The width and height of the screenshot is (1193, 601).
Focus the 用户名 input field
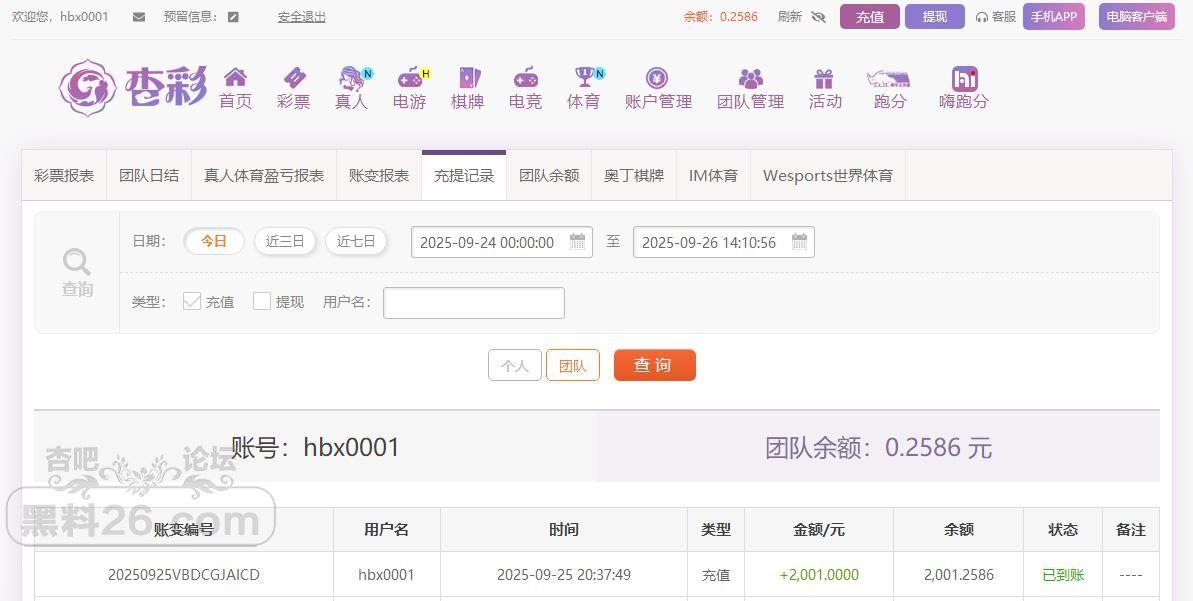click(x=474, y=303)
